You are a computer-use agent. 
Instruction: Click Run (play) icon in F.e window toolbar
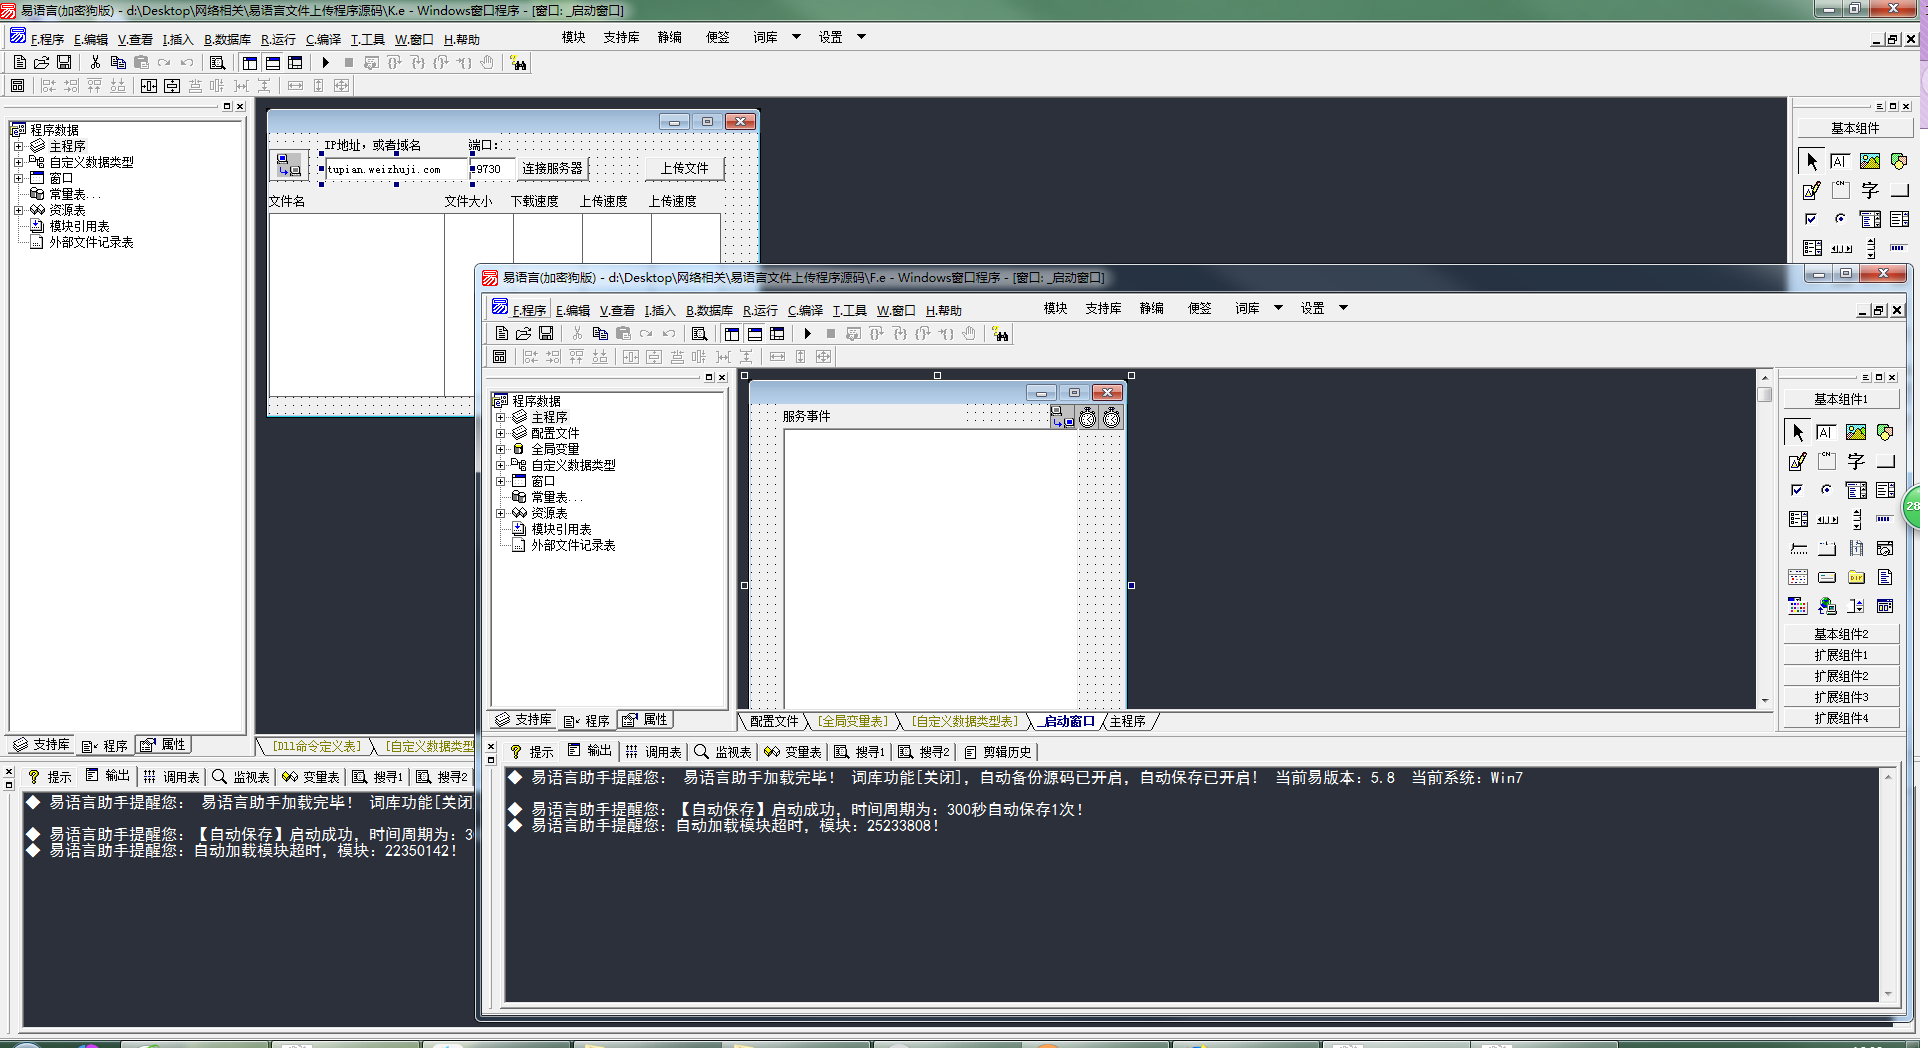point(808,334)
